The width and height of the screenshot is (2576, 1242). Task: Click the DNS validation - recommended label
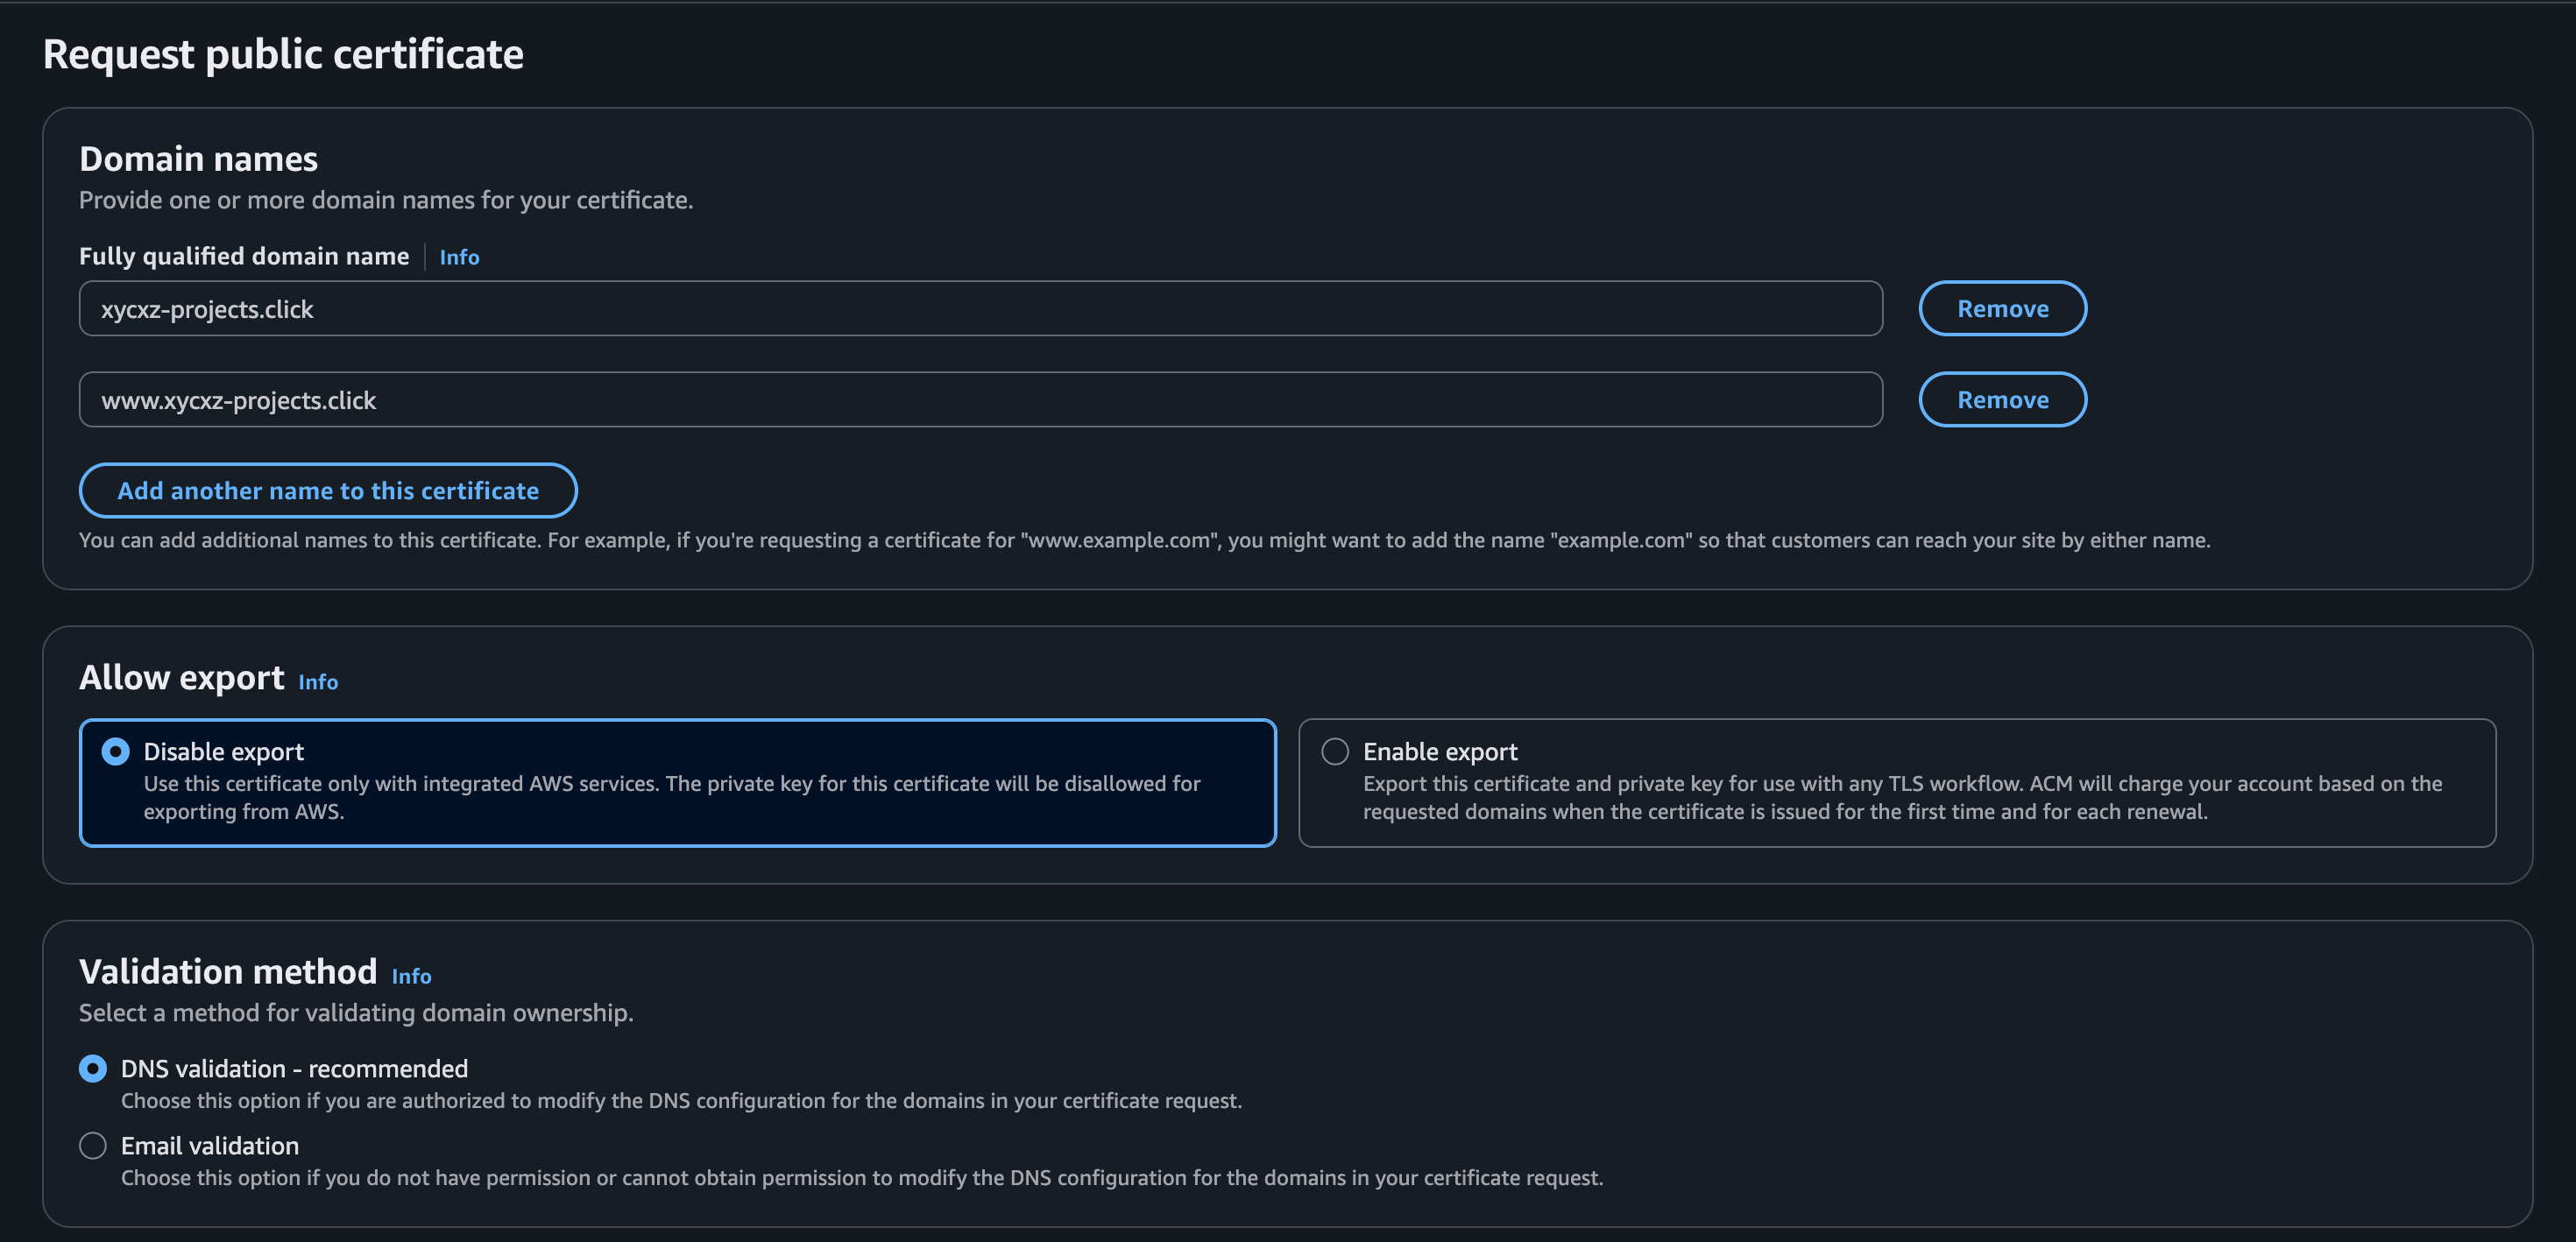(x=294, y=1068)
